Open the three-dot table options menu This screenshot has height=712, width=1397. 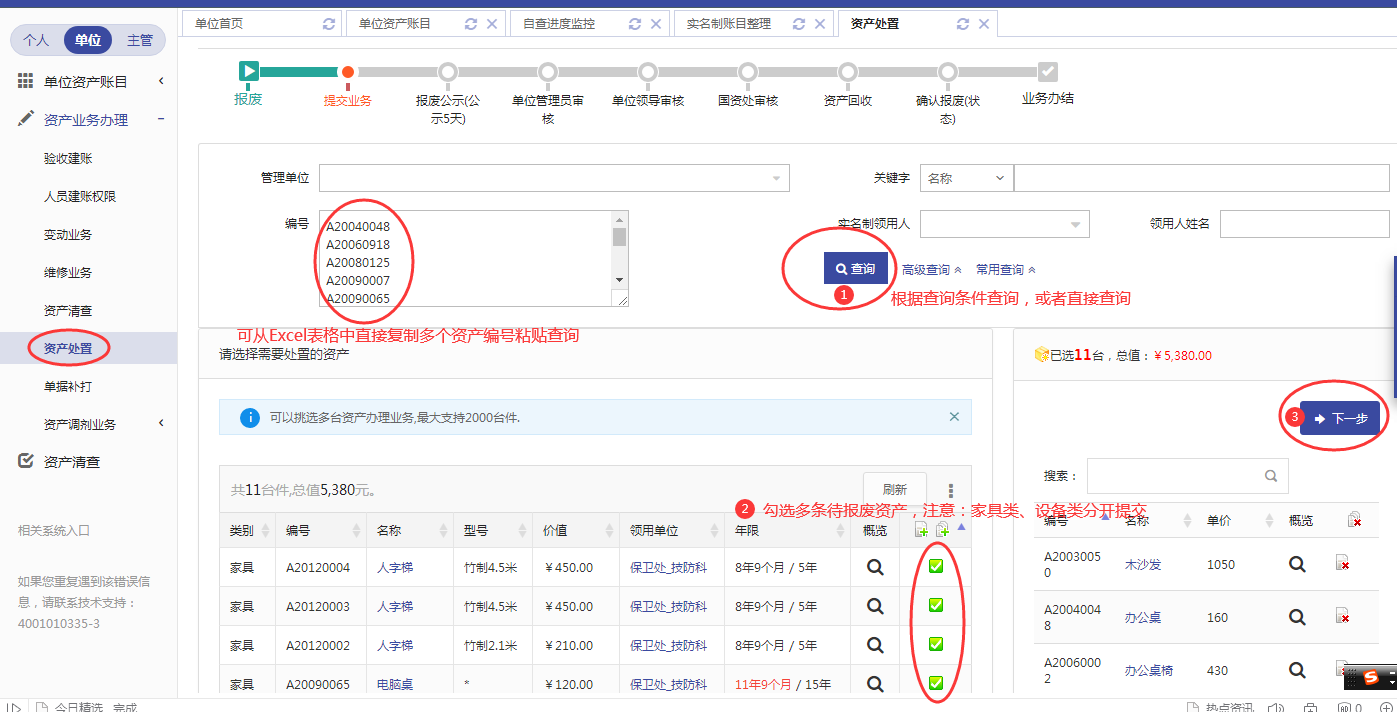[951, 490]
